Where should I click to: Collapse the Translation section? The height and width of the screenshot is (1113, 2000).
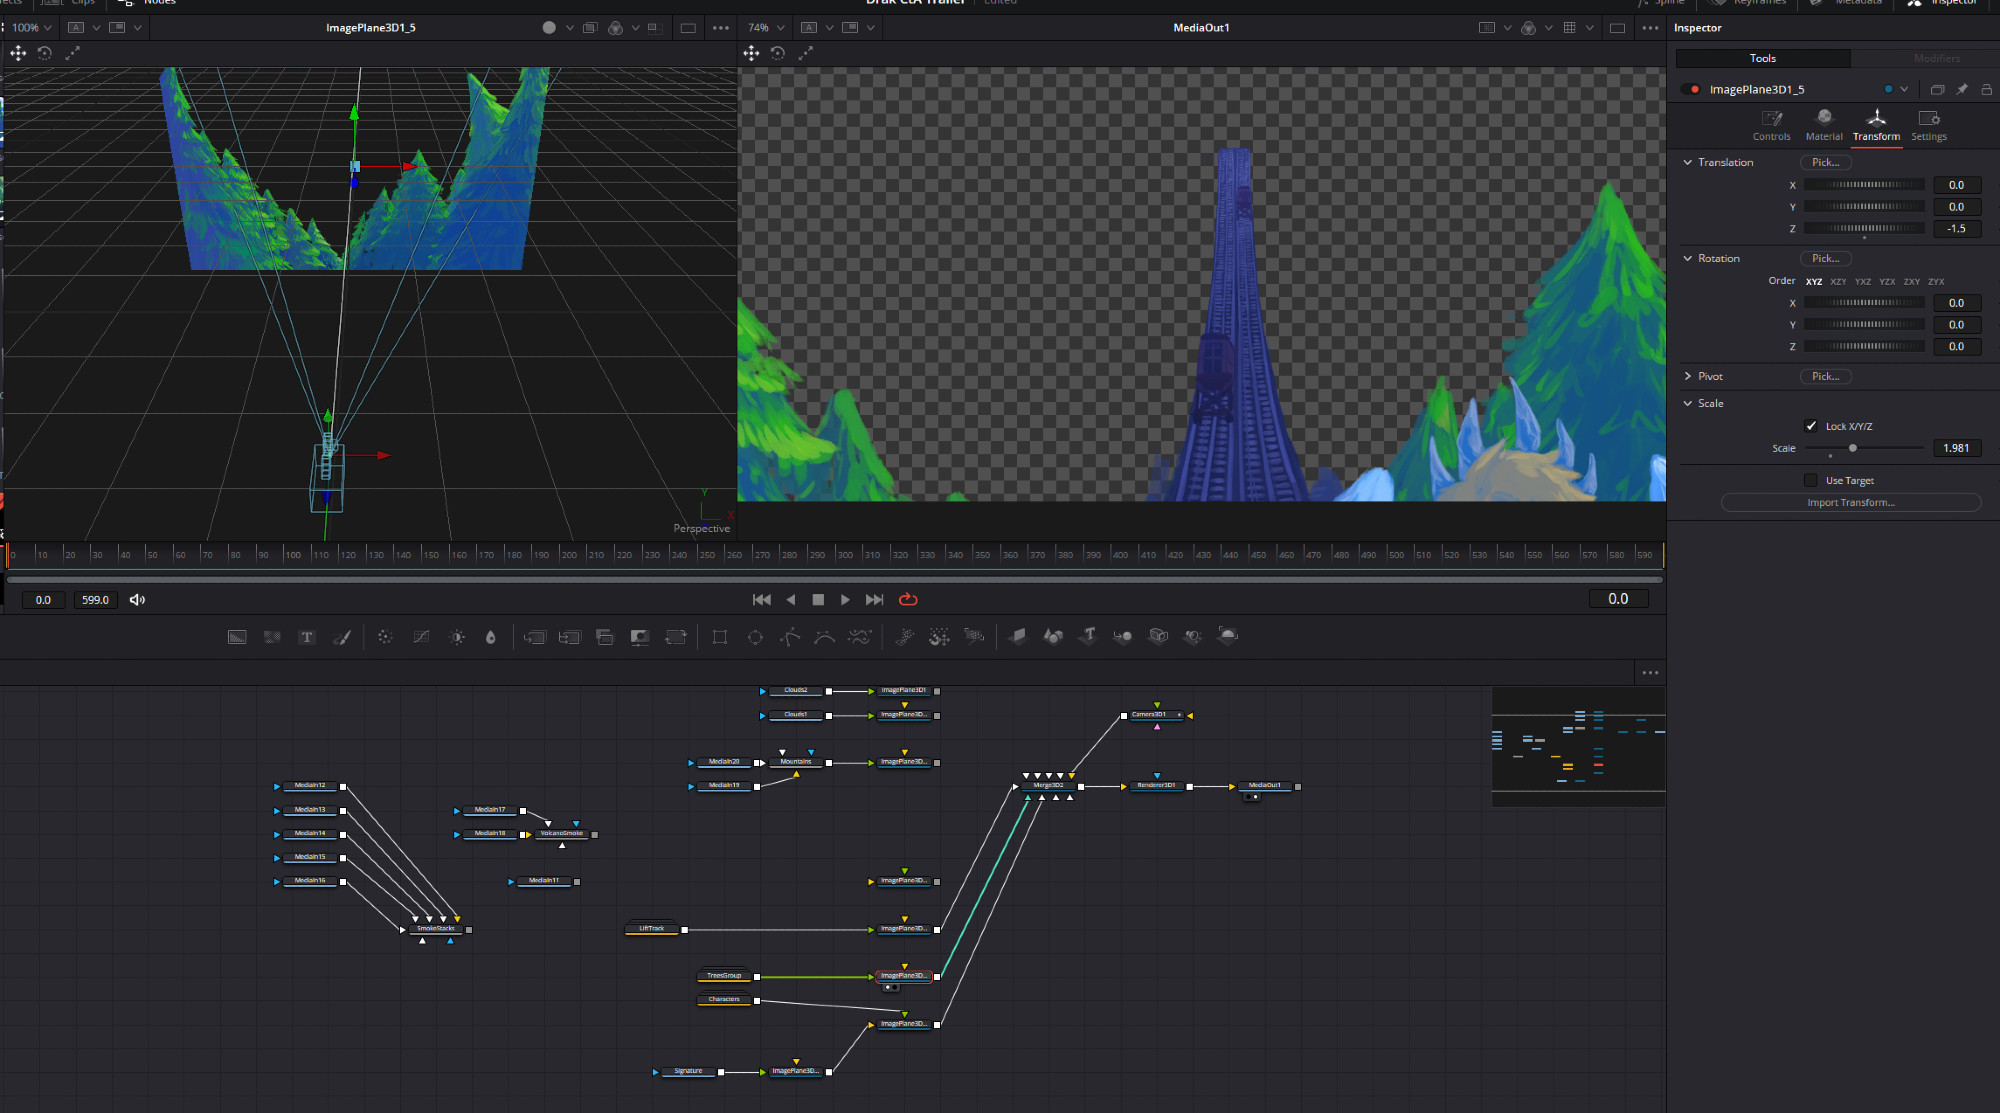coord(1688,162)
